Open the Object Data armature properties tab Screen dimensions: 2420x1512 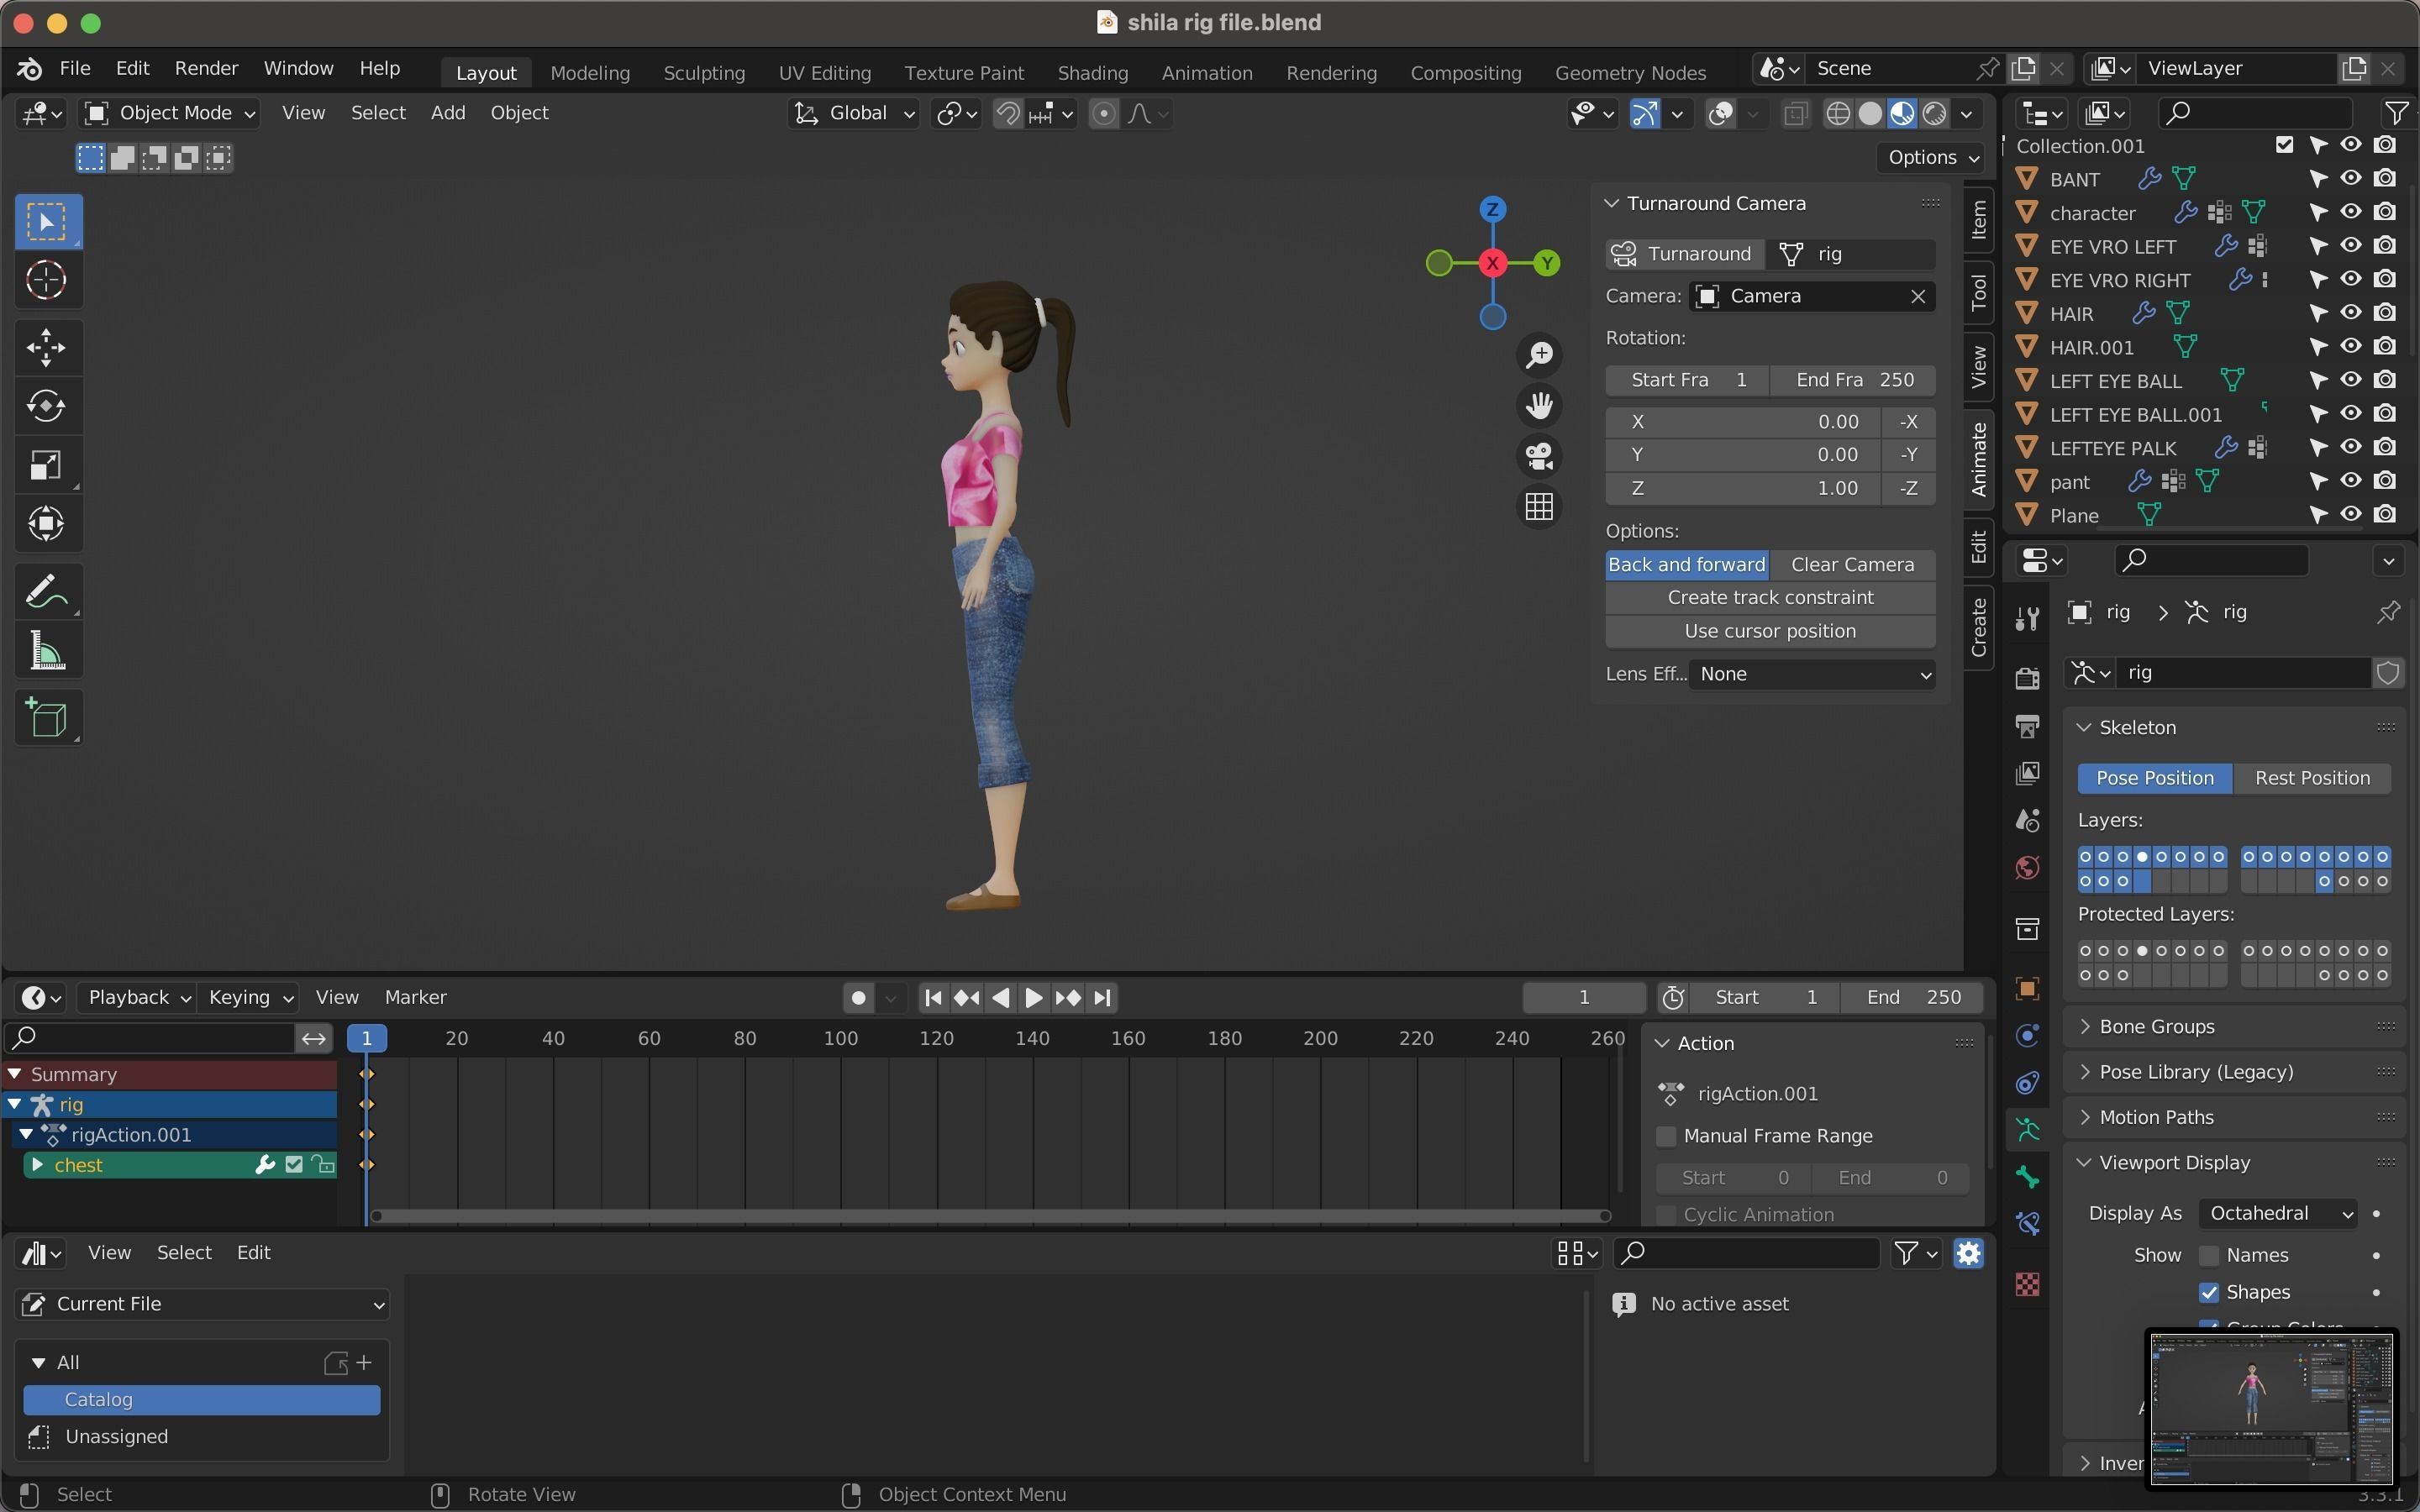[2027, 1131]
